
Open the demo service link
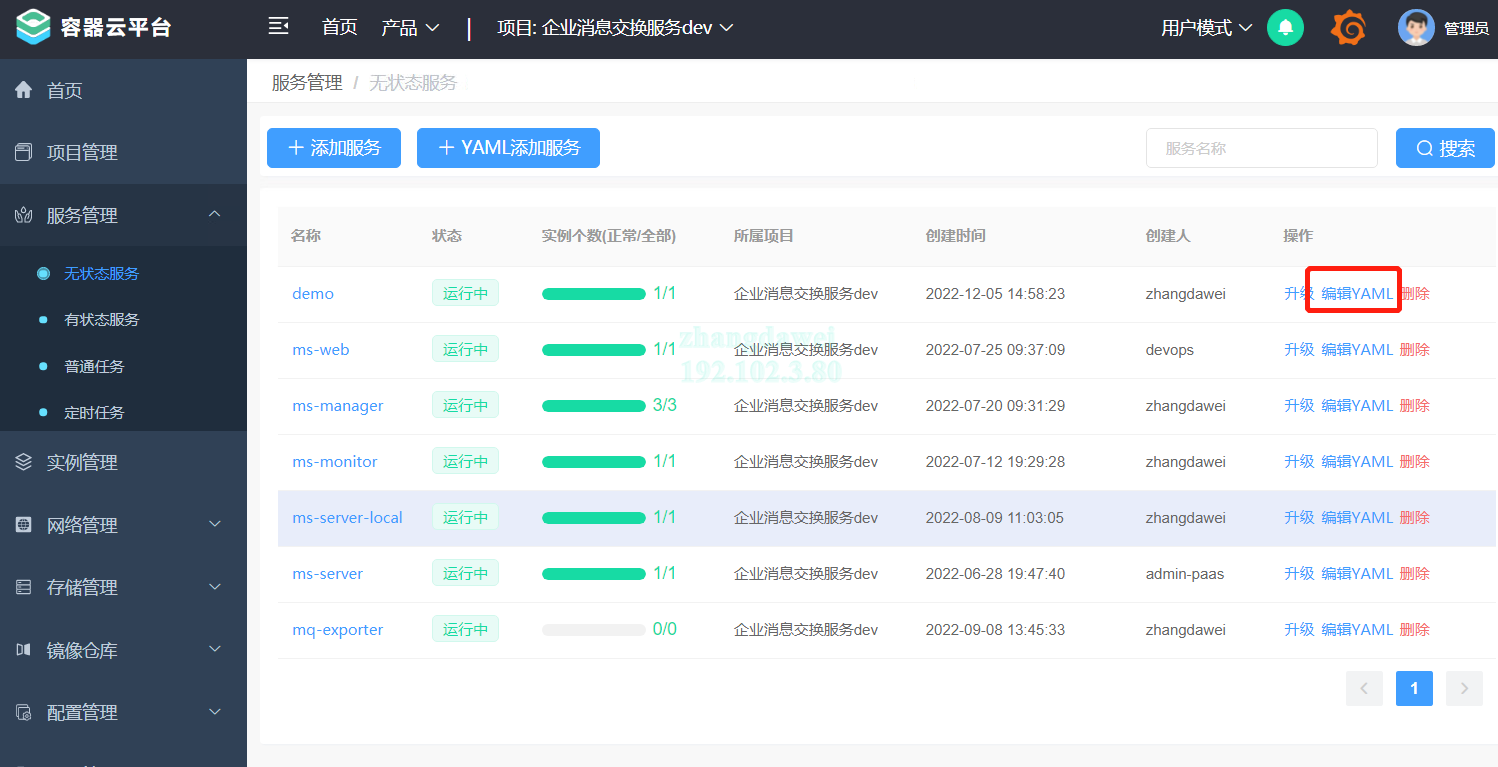(313, 294)
